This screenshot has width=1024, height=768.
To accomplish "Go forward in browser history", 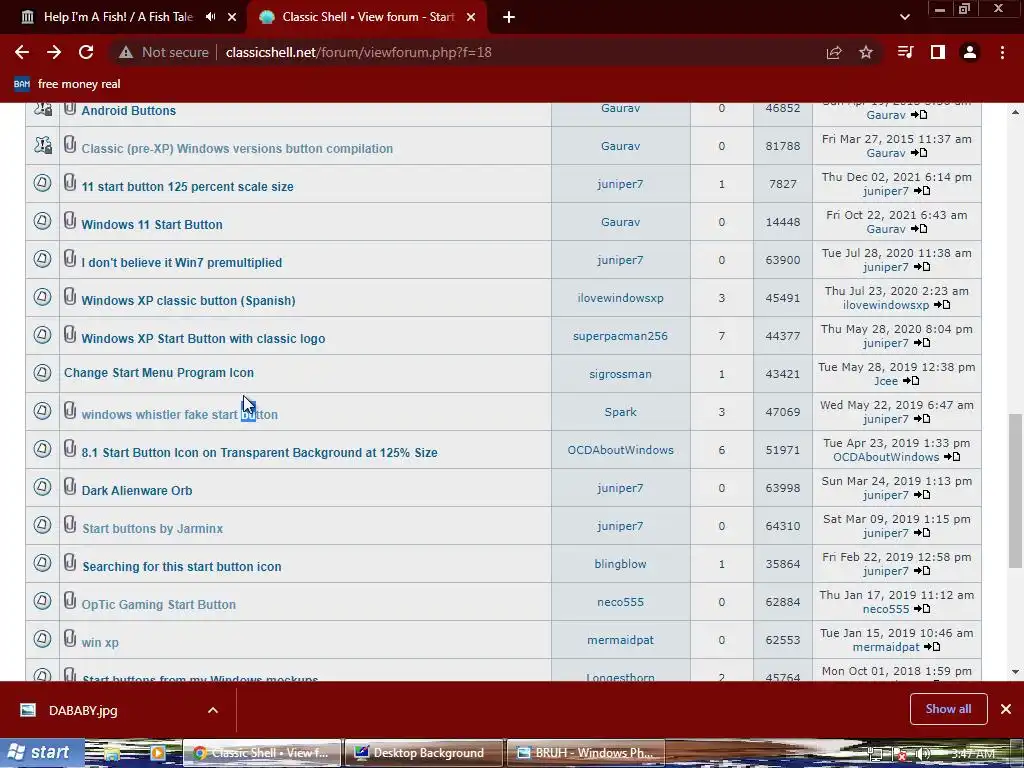I will (x=54, y=52).
